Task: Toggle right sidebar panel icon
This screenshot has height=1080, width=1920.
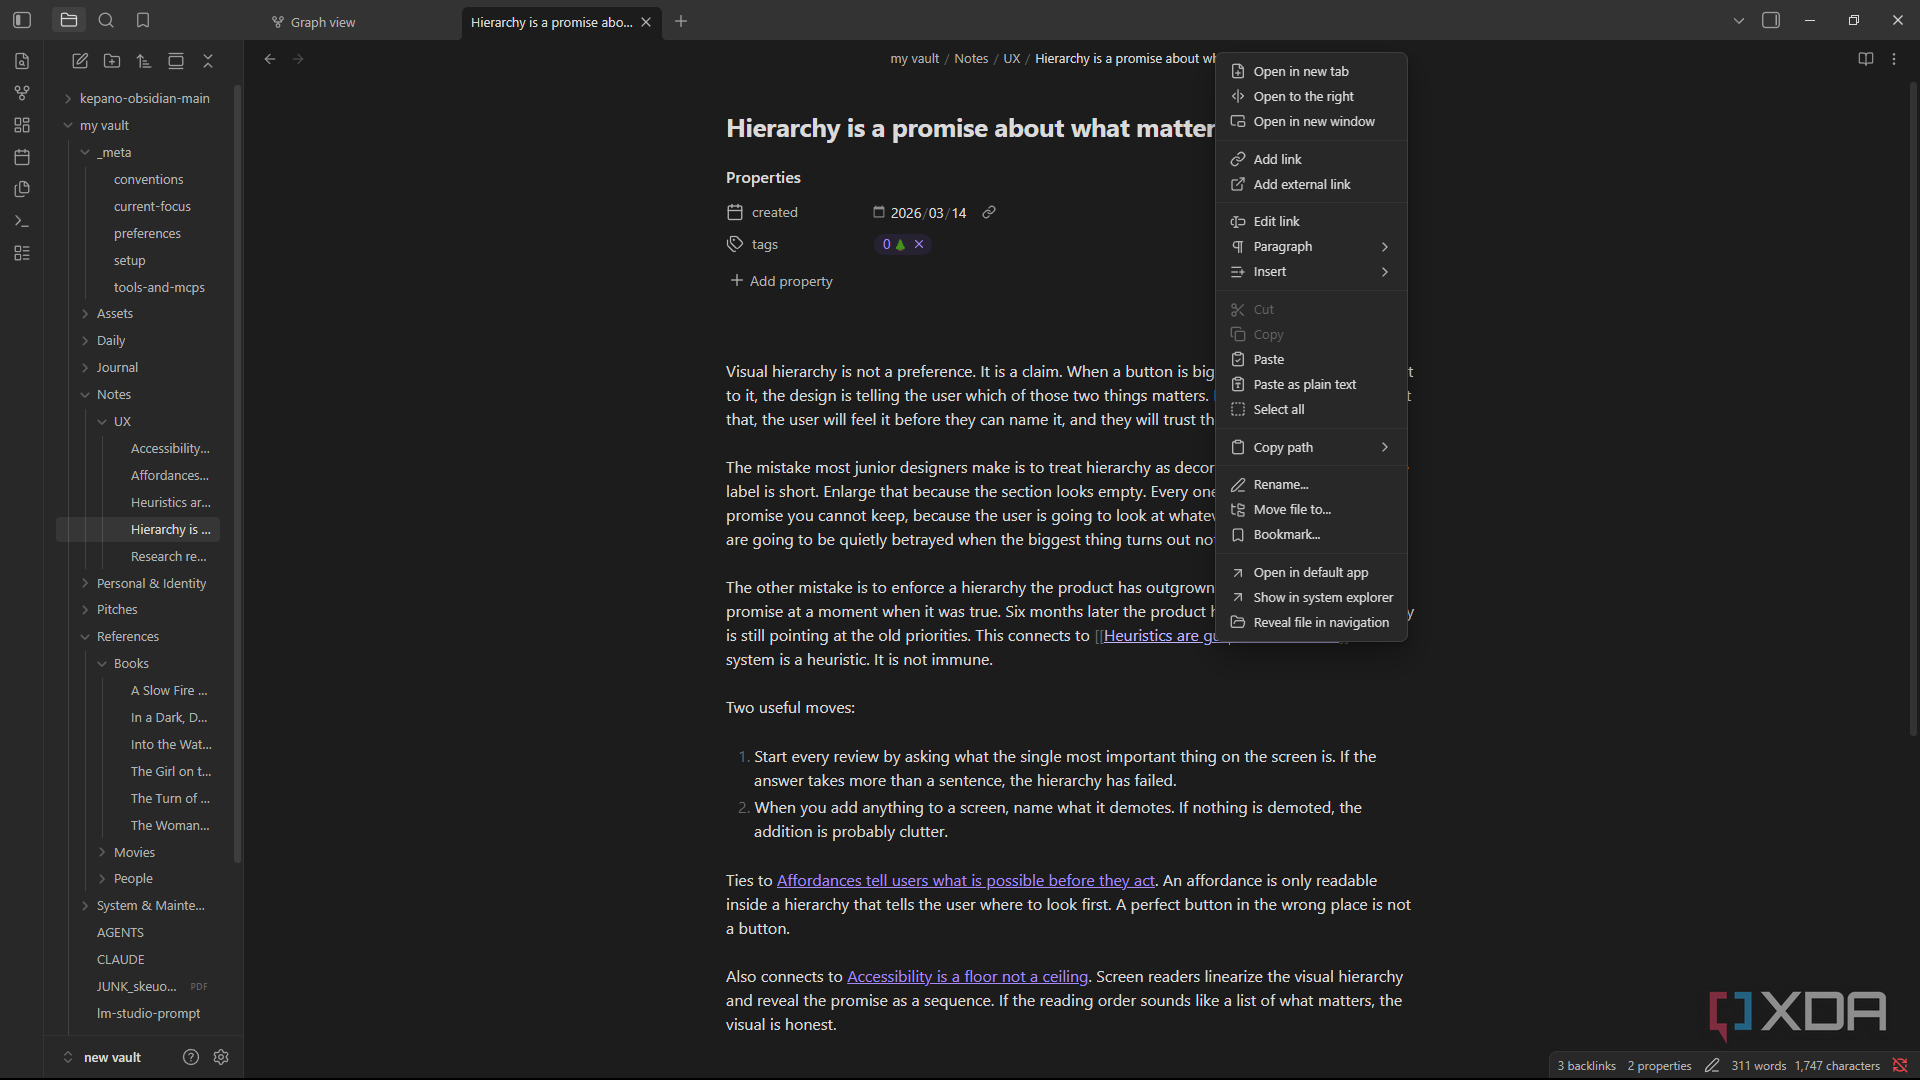Action: pos(1771,20)
